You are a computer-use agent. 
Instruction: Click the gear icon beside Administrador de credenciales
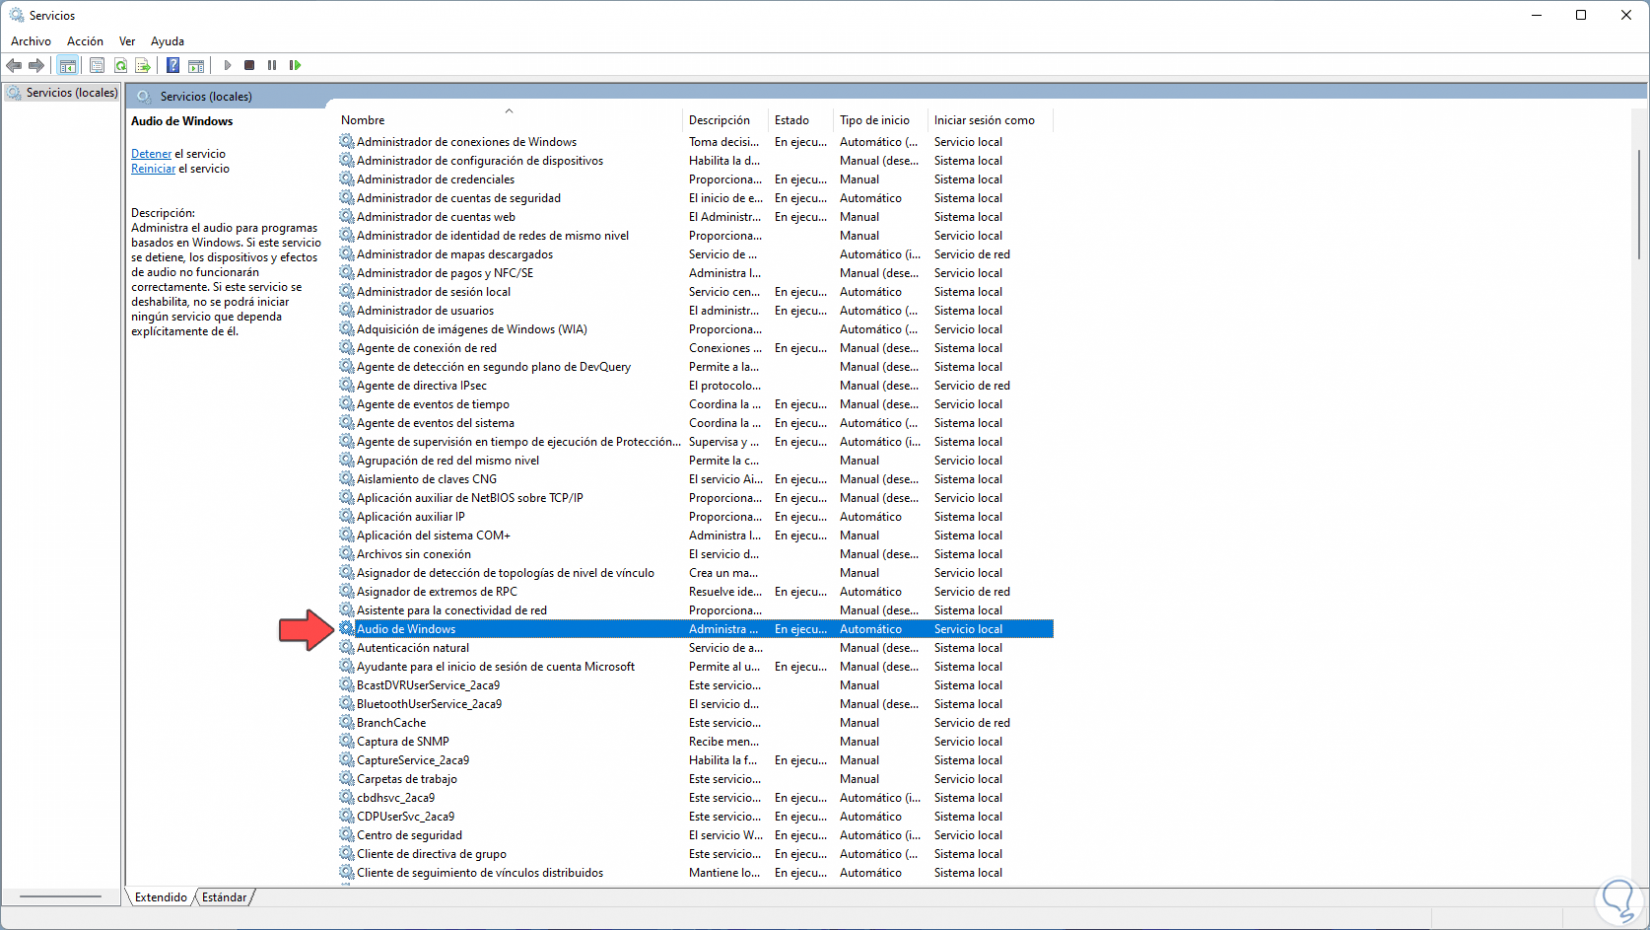[347, 179]
